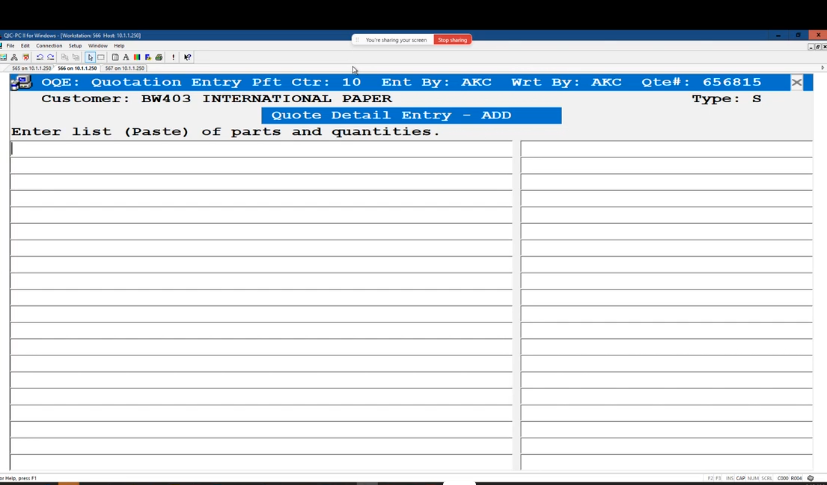Click the session tab strip scroll arrow
Screen dimensions: 827x485
pyautogui.click(x=823, y=67)
